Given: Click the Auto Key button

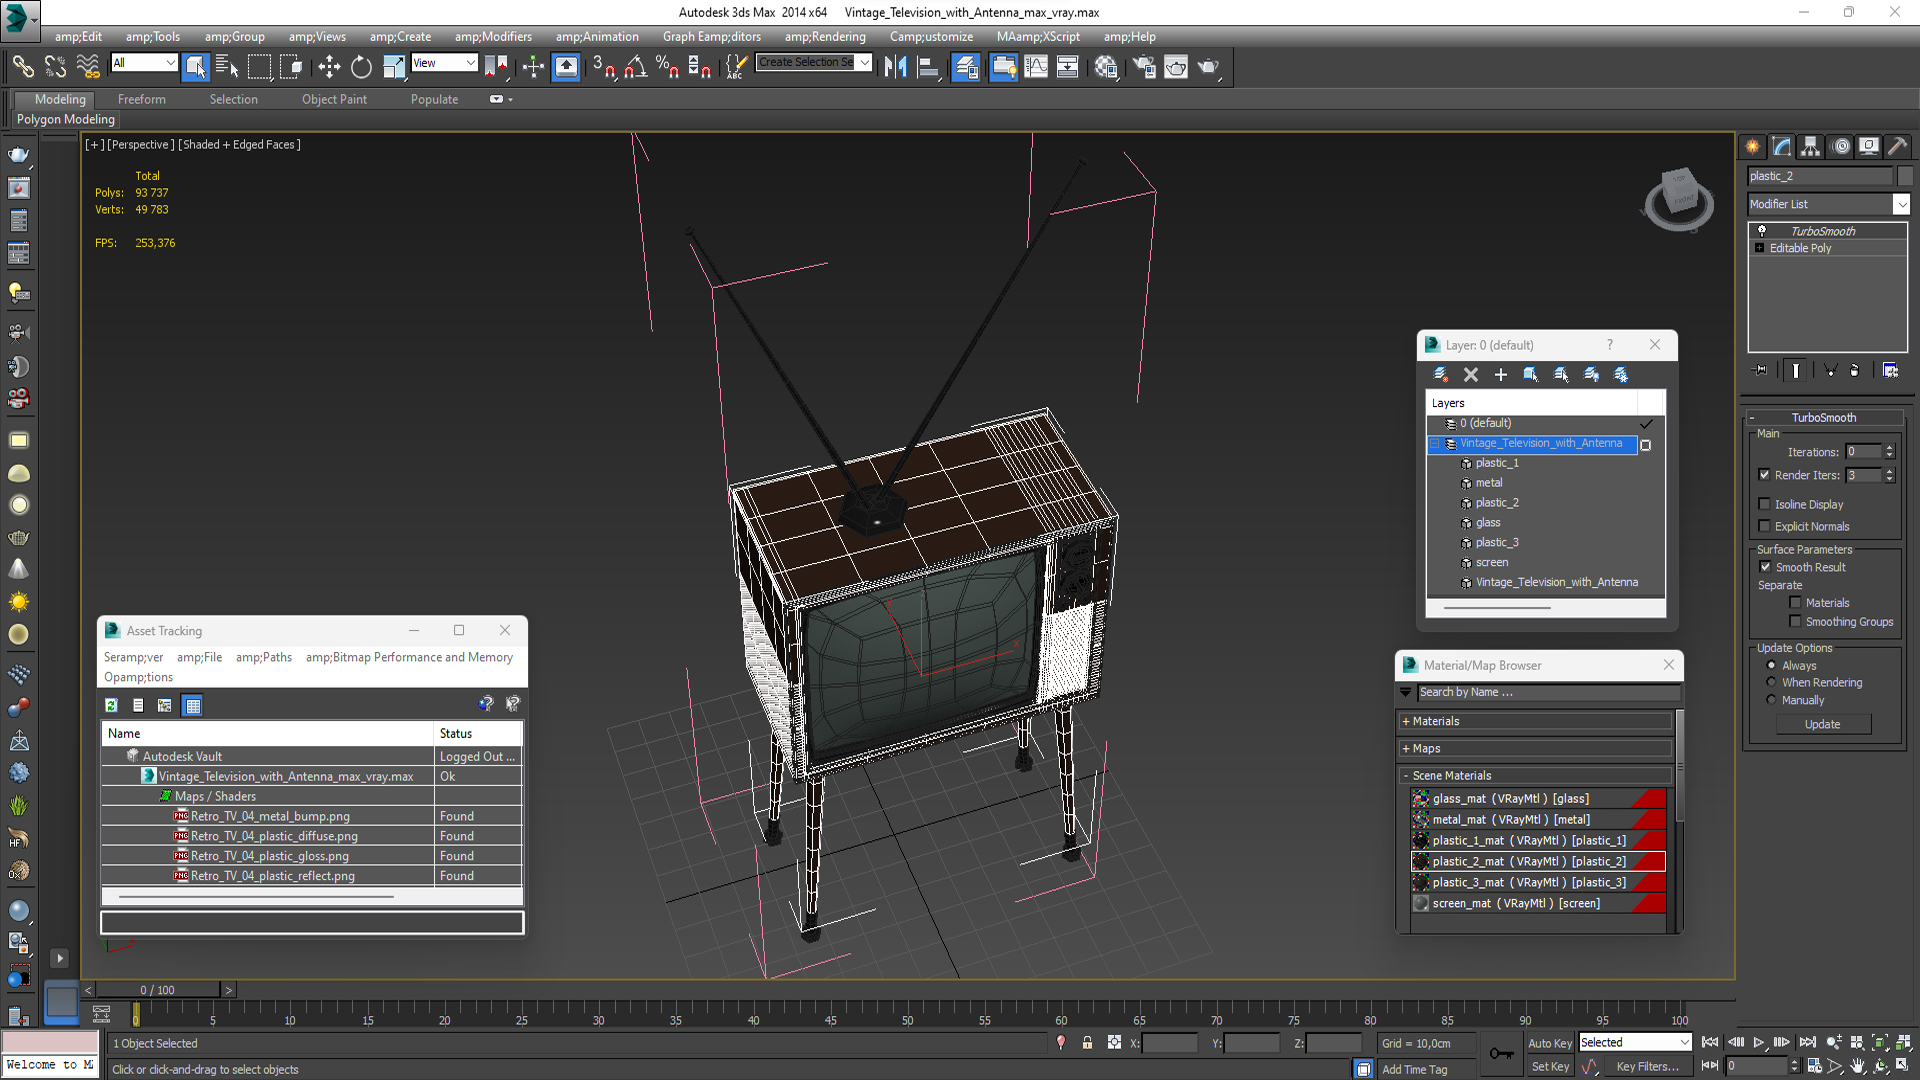Looking at the screenshot, I should 1549,1043.
